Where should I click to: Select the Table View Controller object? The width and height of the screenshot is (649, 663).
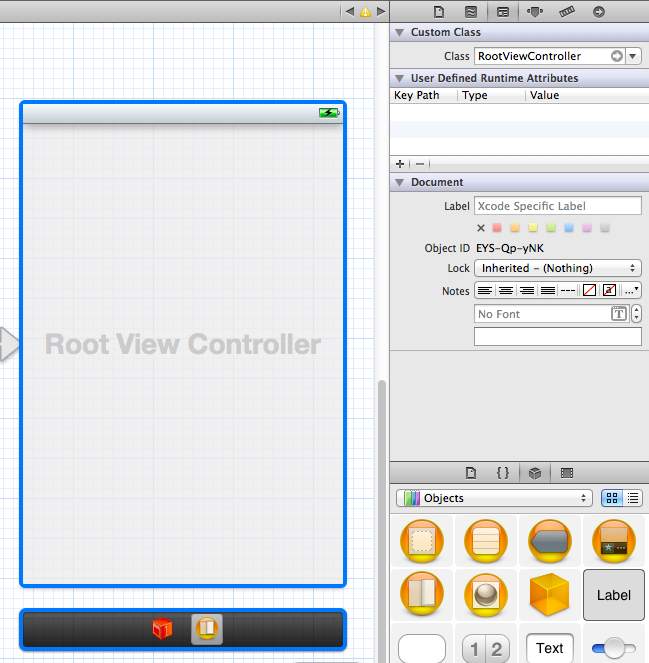click(x=486, y=541)
